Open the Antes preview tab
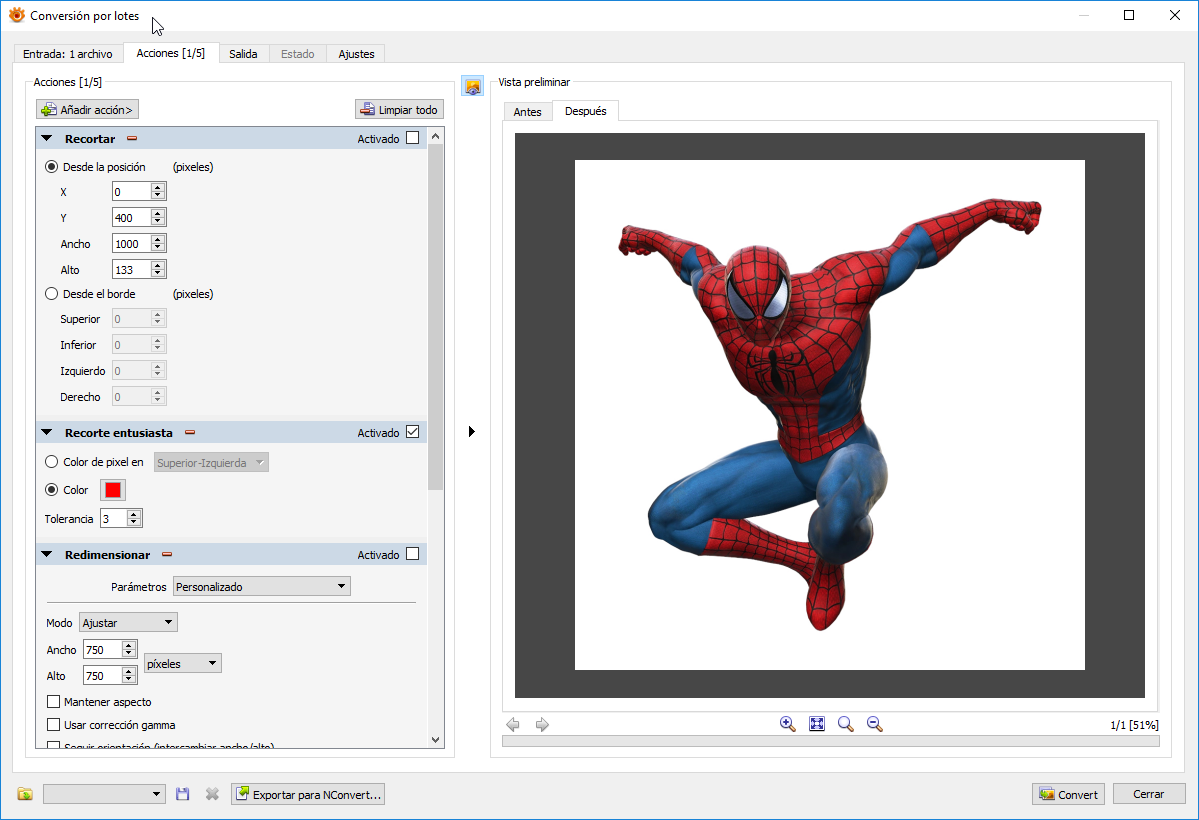The image size is (1199, 820). point(527,112)
